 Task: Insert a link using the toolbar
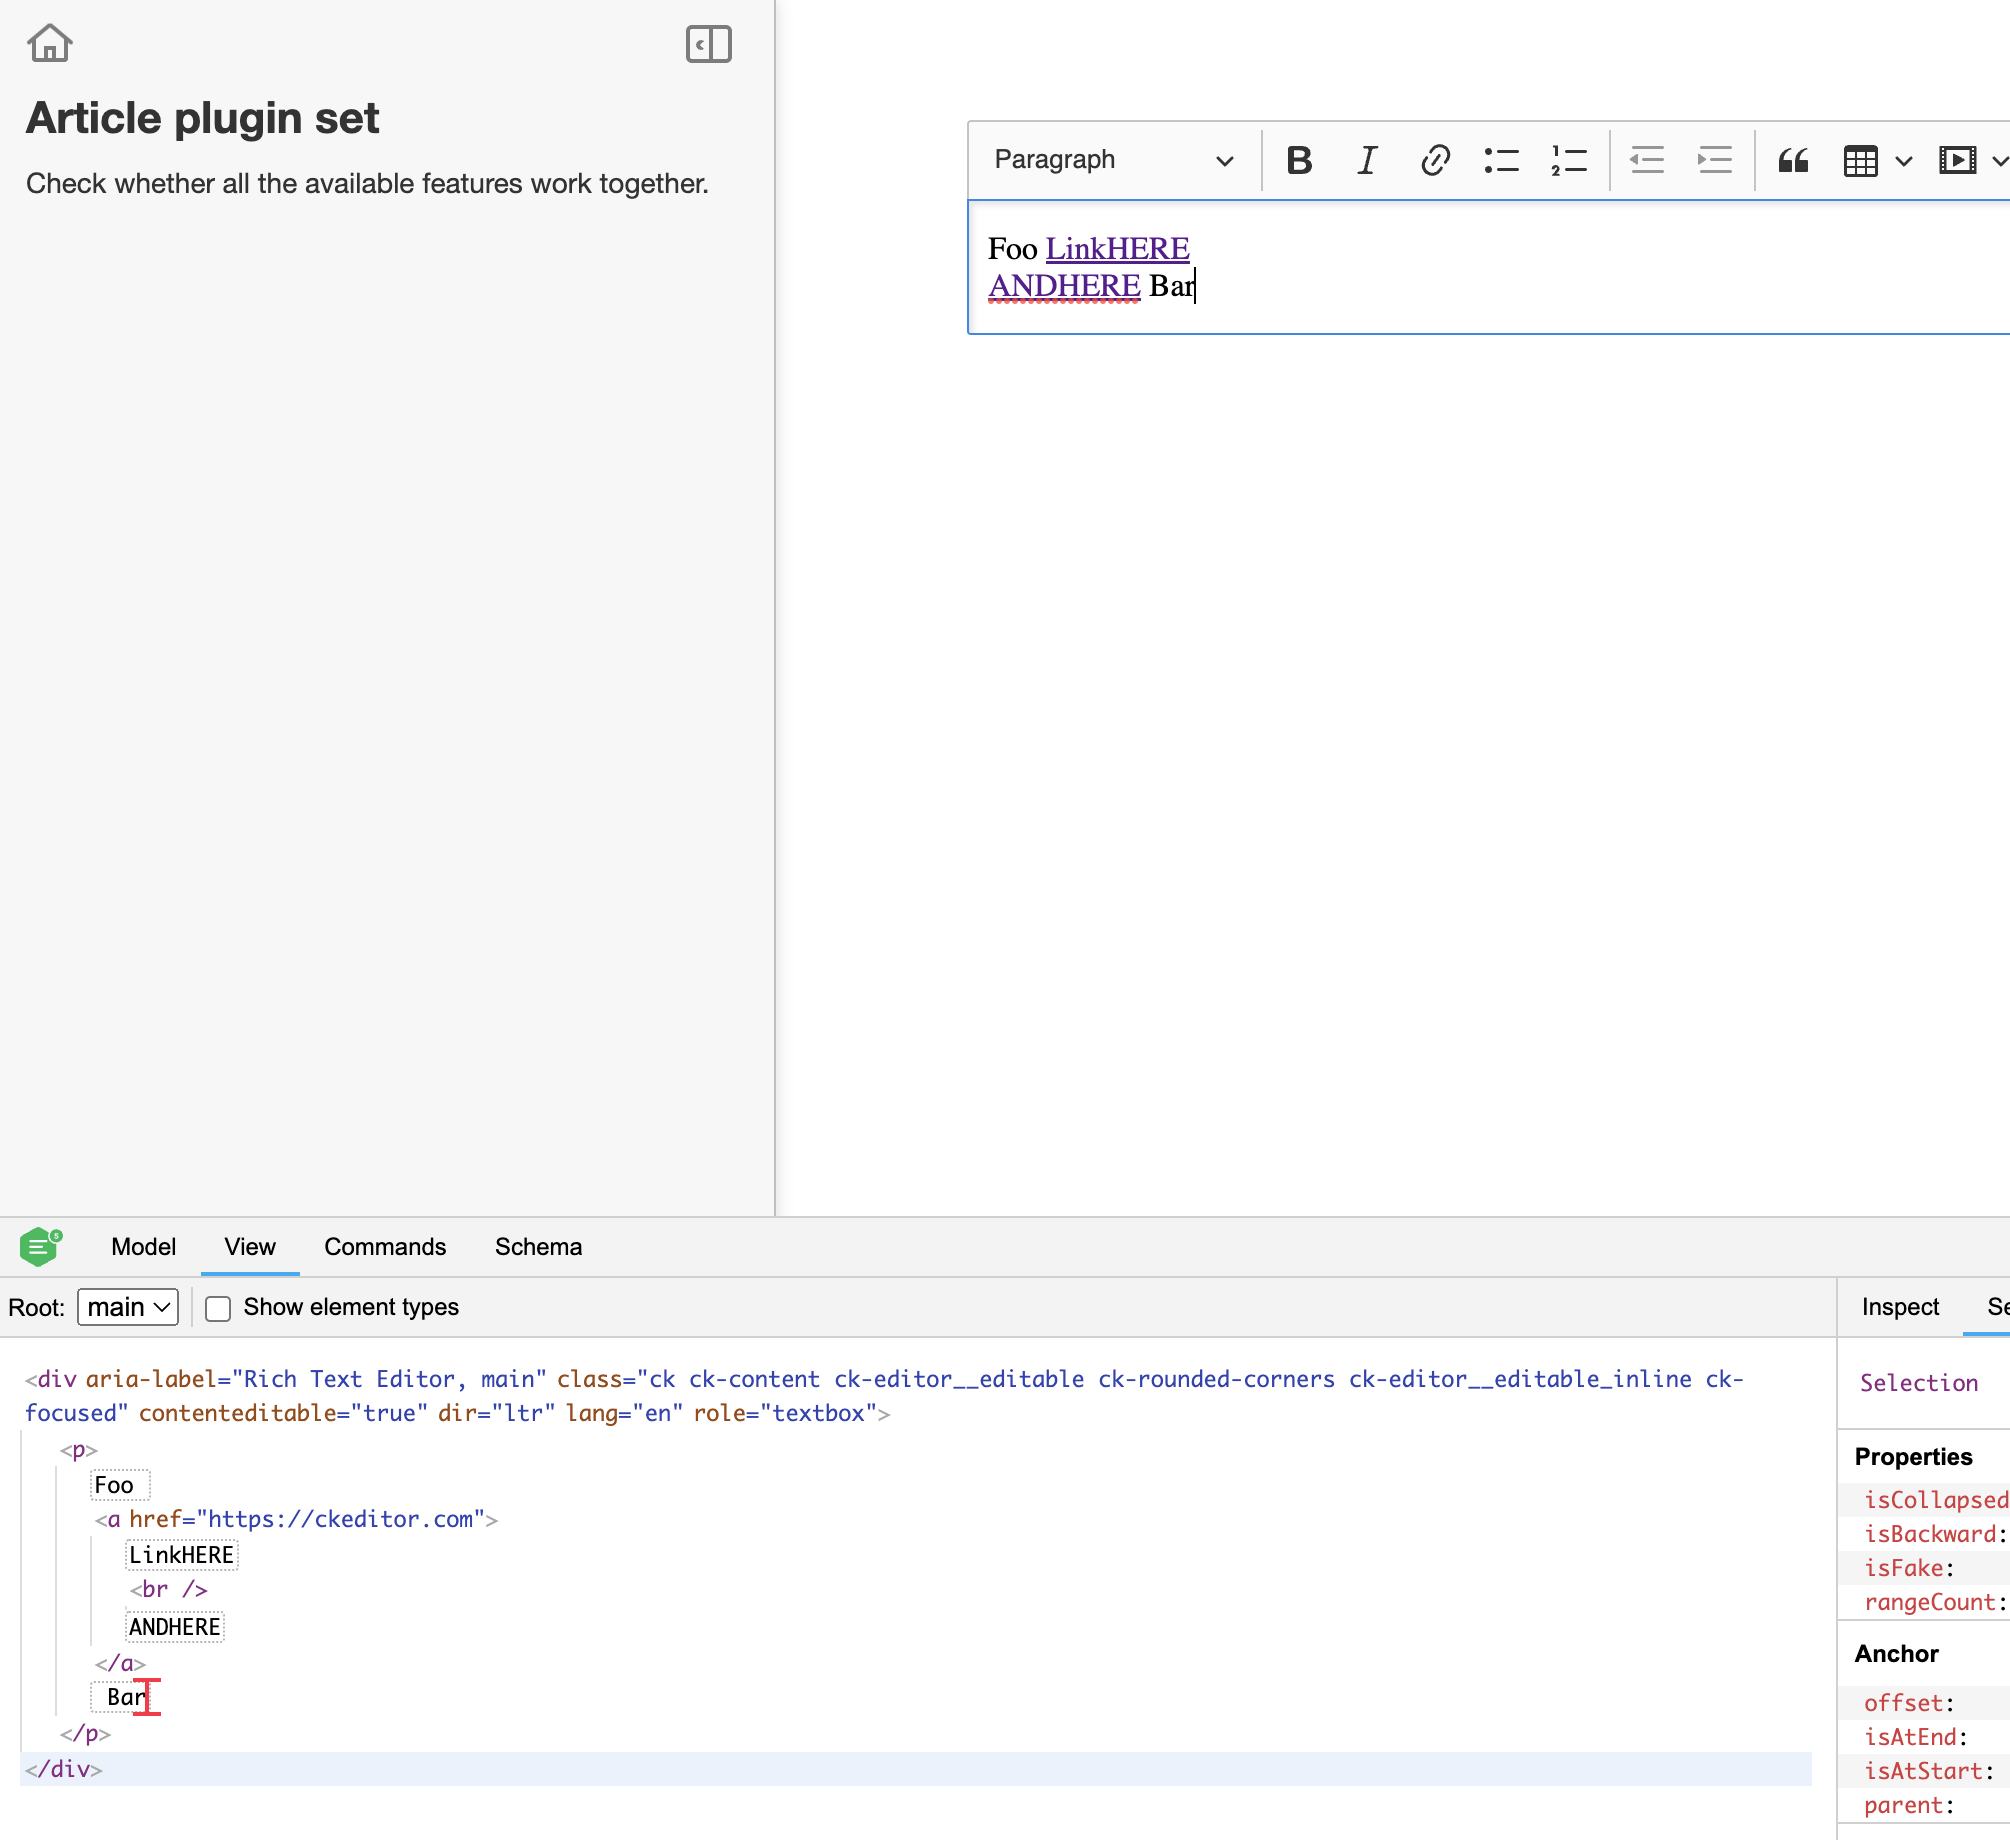[1434, 160]
